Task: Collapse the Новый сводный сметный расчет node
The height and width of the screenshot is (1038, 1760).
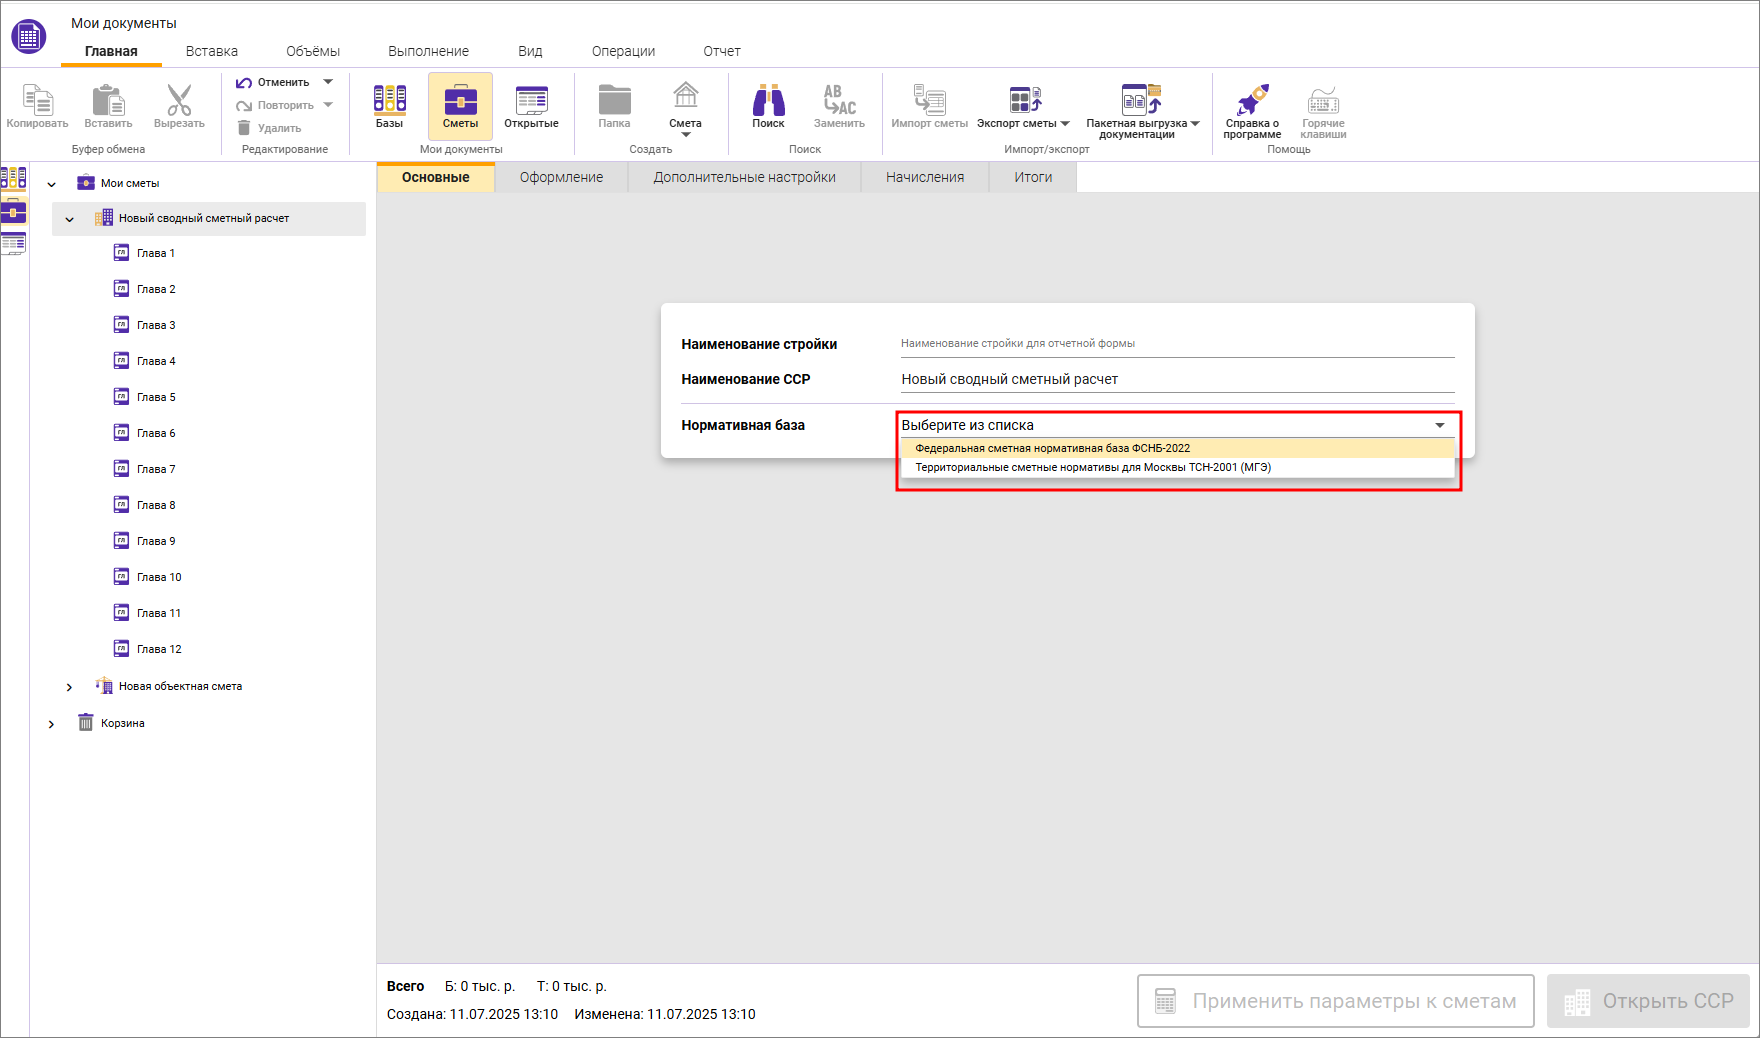Action: (x=70, y=219)
